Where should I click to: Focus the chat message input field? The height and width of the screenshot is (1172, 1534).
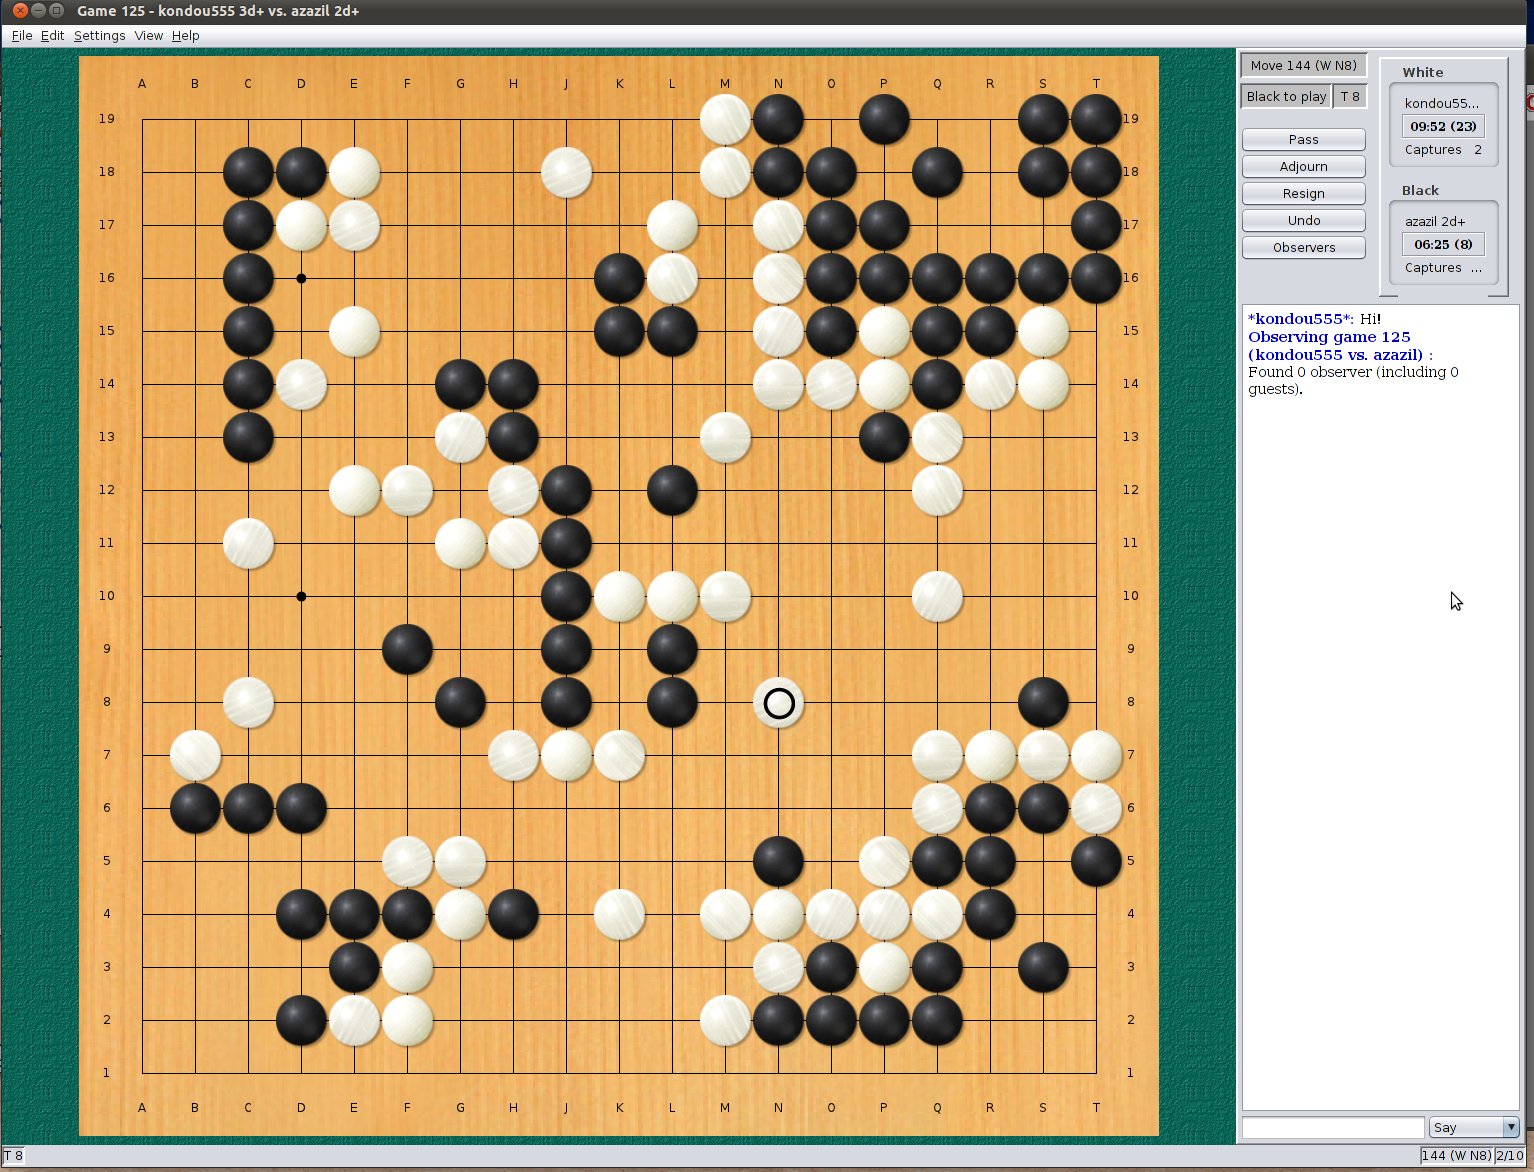1332,1127
